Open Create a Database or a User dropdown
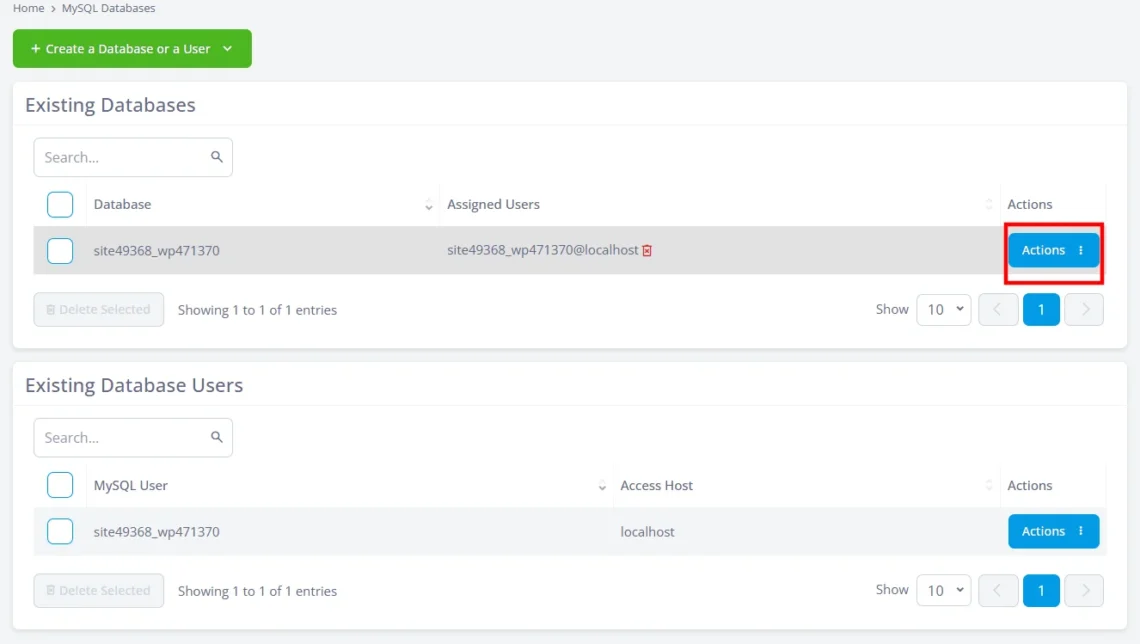This screenshot has width=1140, height=644. (x=132, y=49)
